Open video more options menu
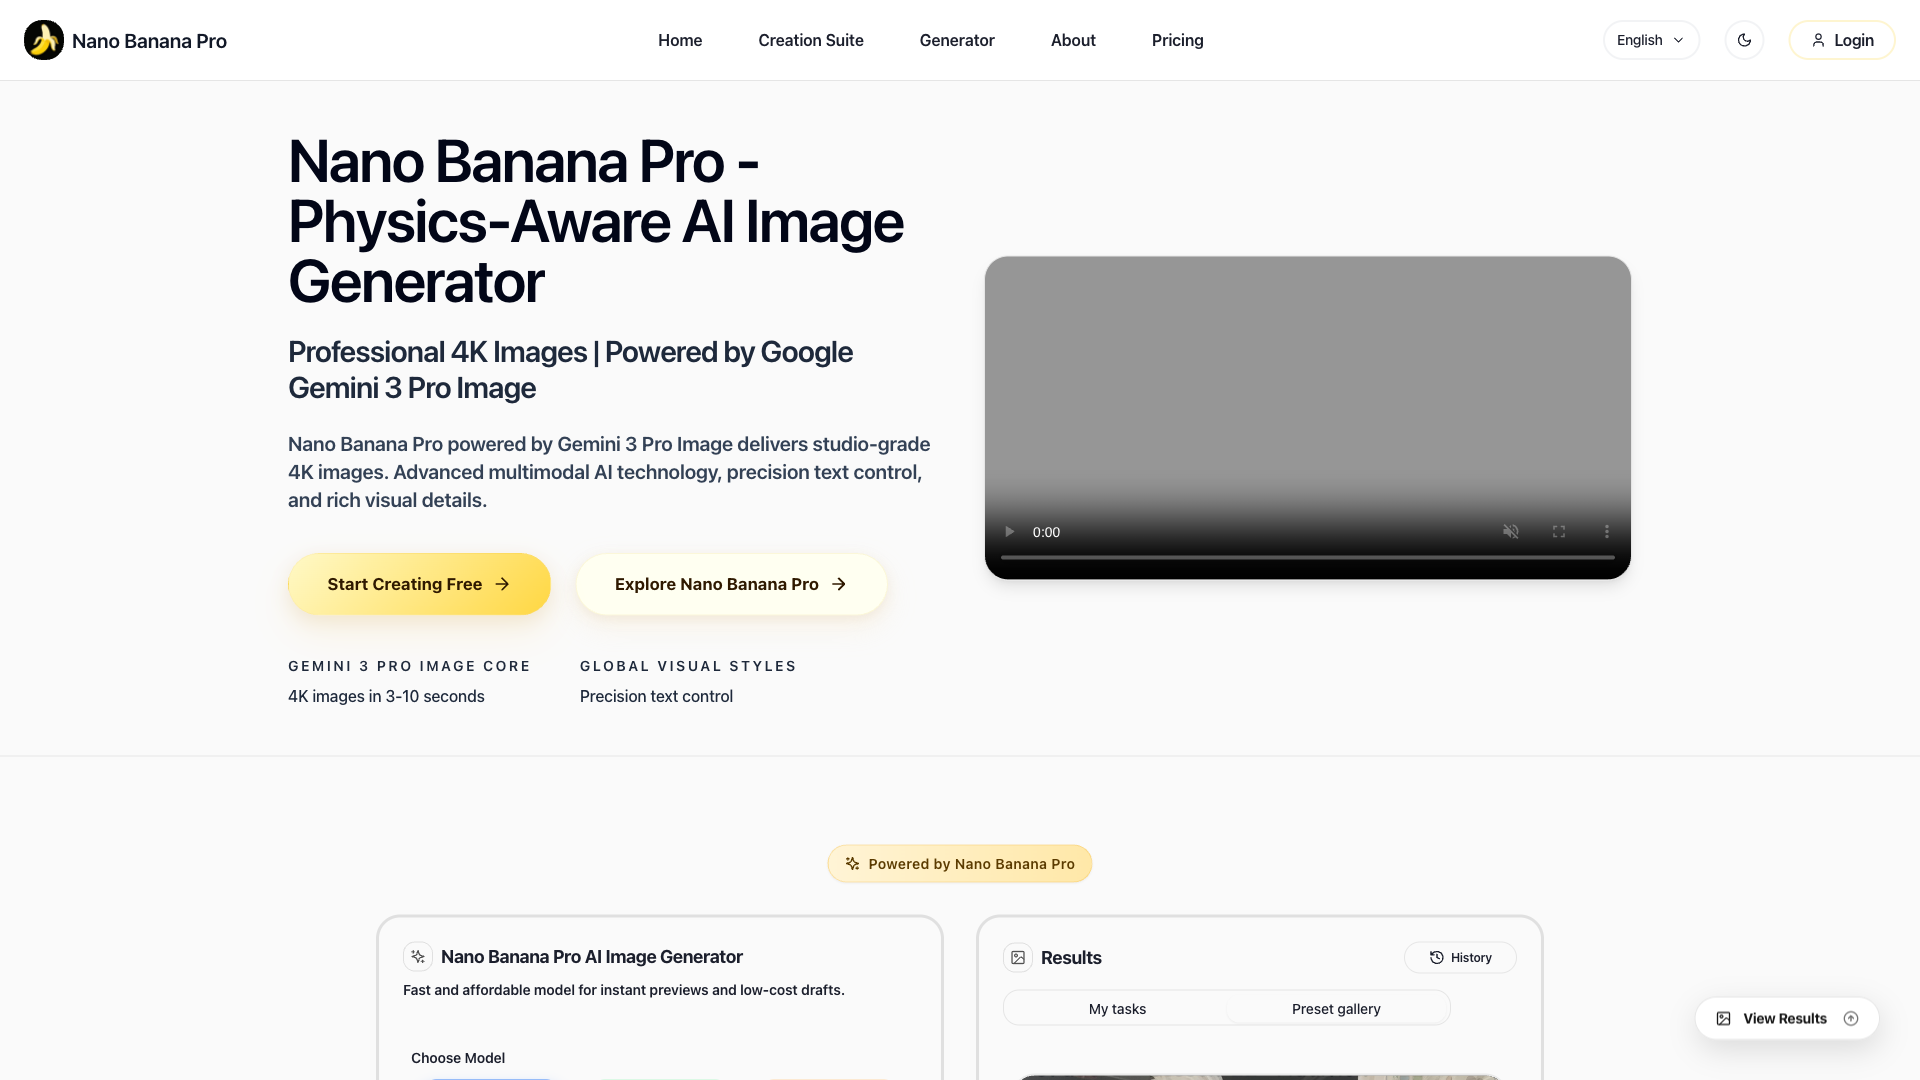The image size is (1920, 1080). [1607, 532]
